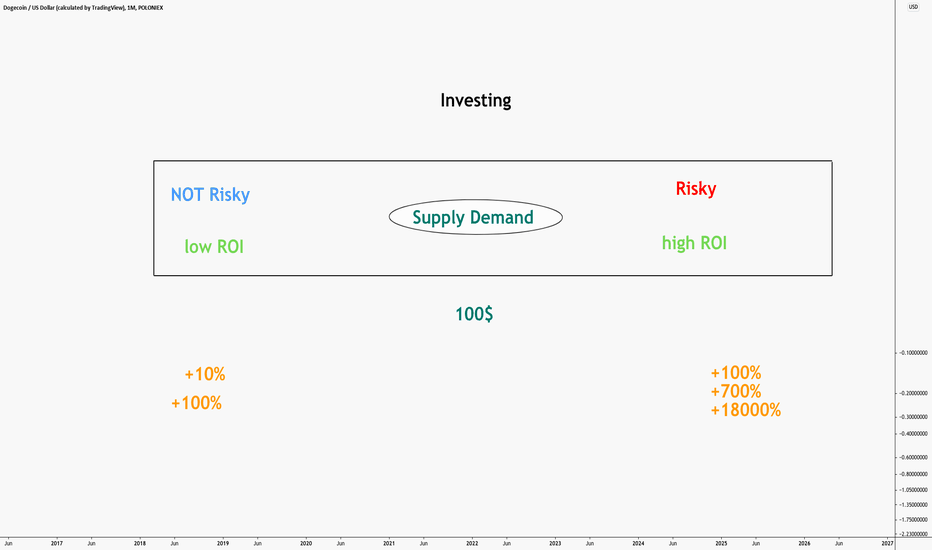The image size is (932, 550).
Task: Click the USD currency label
Action: coord(913,7)
